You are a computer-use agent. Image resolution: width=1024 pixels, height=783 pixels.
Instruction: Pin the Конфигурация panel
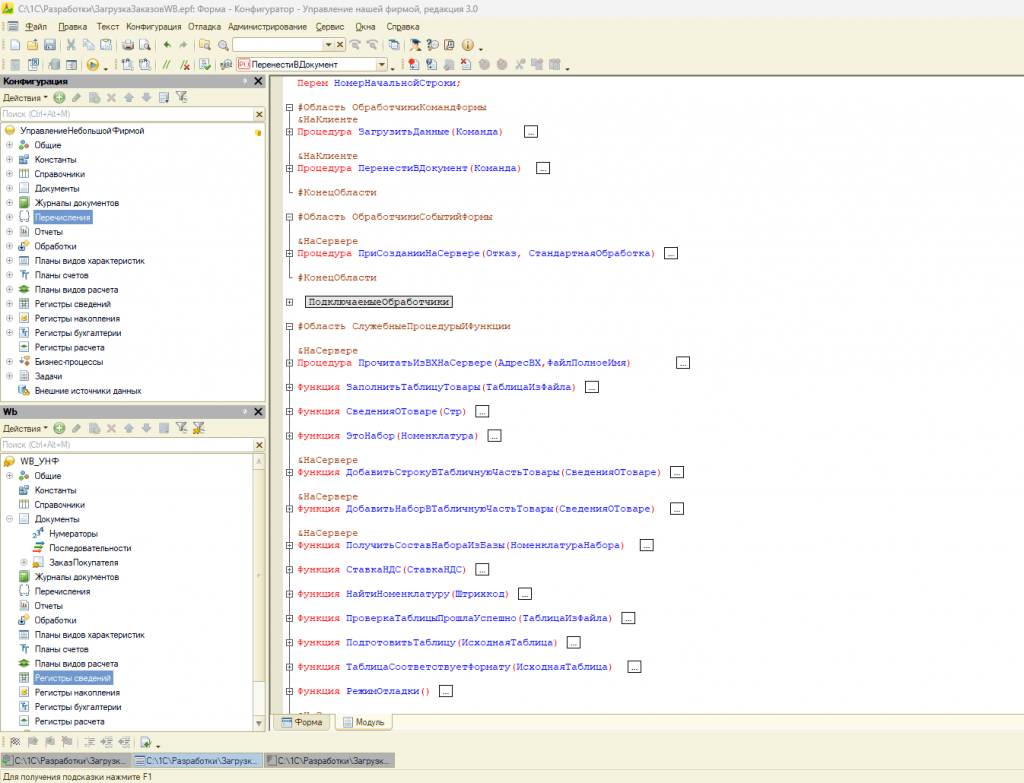[245, 81]
